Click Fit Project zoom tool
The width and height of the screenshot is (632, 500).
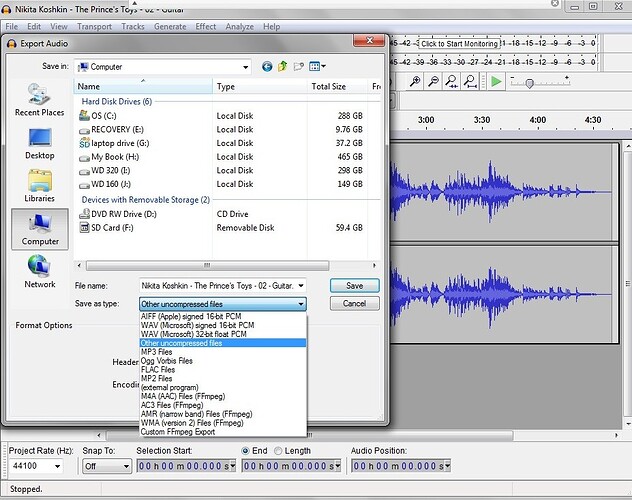click(470, 82)
